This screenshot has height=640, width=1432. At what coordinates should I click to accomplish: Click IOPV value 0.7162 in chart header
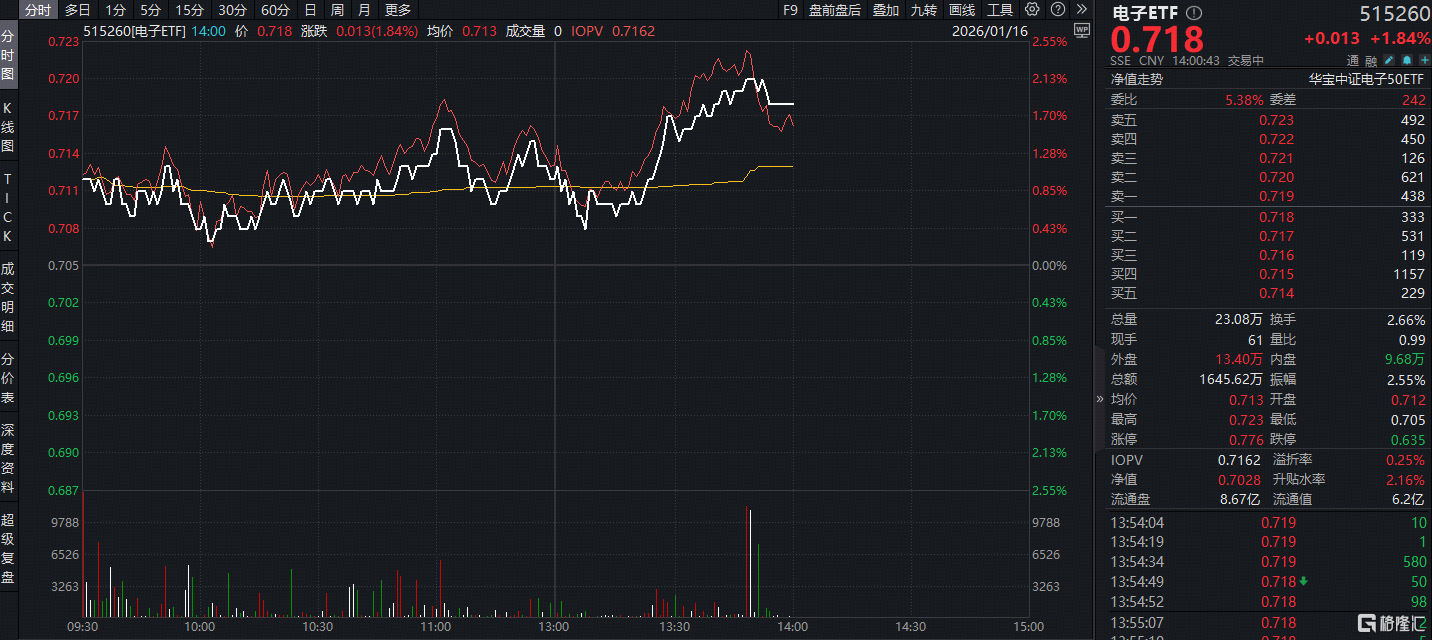coord(634,31)
